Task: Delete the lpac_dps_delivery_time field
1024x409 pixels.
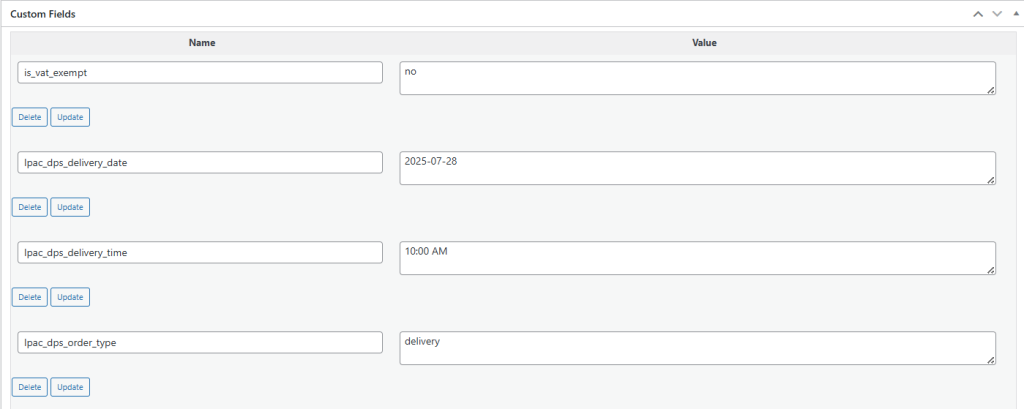Action: pos(30,297)
